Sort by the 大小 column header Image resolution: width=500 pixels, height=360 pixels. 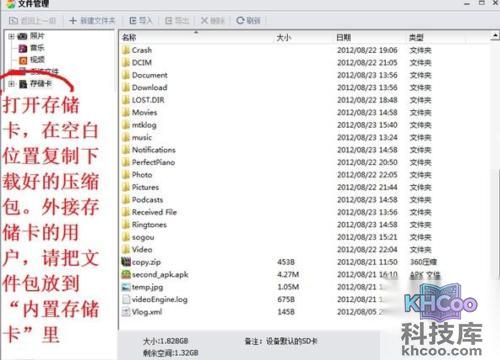(x=284, y=37)
